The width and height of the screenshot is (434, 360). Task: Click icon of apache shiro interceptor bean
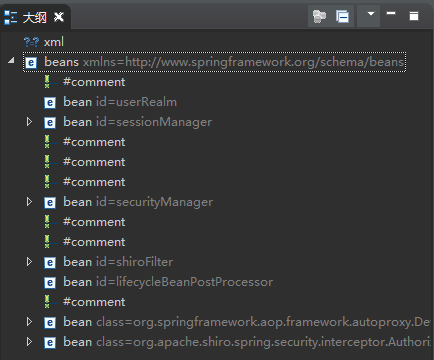[50, 343]
